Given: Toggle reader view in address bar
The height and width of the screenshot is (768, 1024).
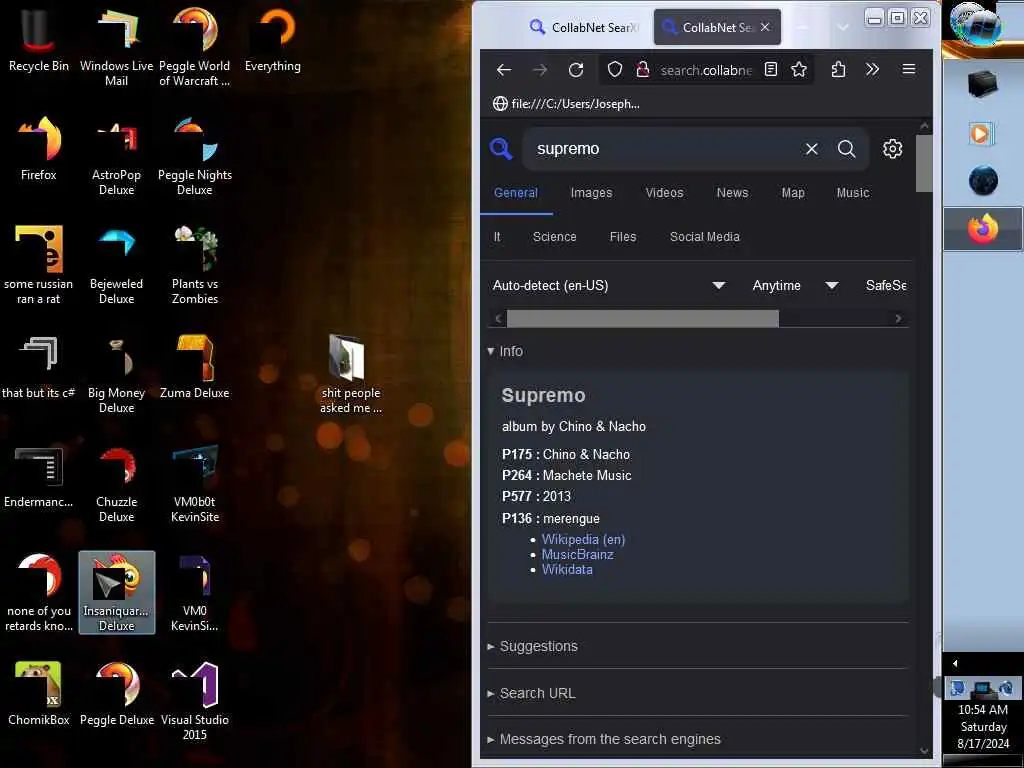Looking at the screenshot, I should pos(771,69).
